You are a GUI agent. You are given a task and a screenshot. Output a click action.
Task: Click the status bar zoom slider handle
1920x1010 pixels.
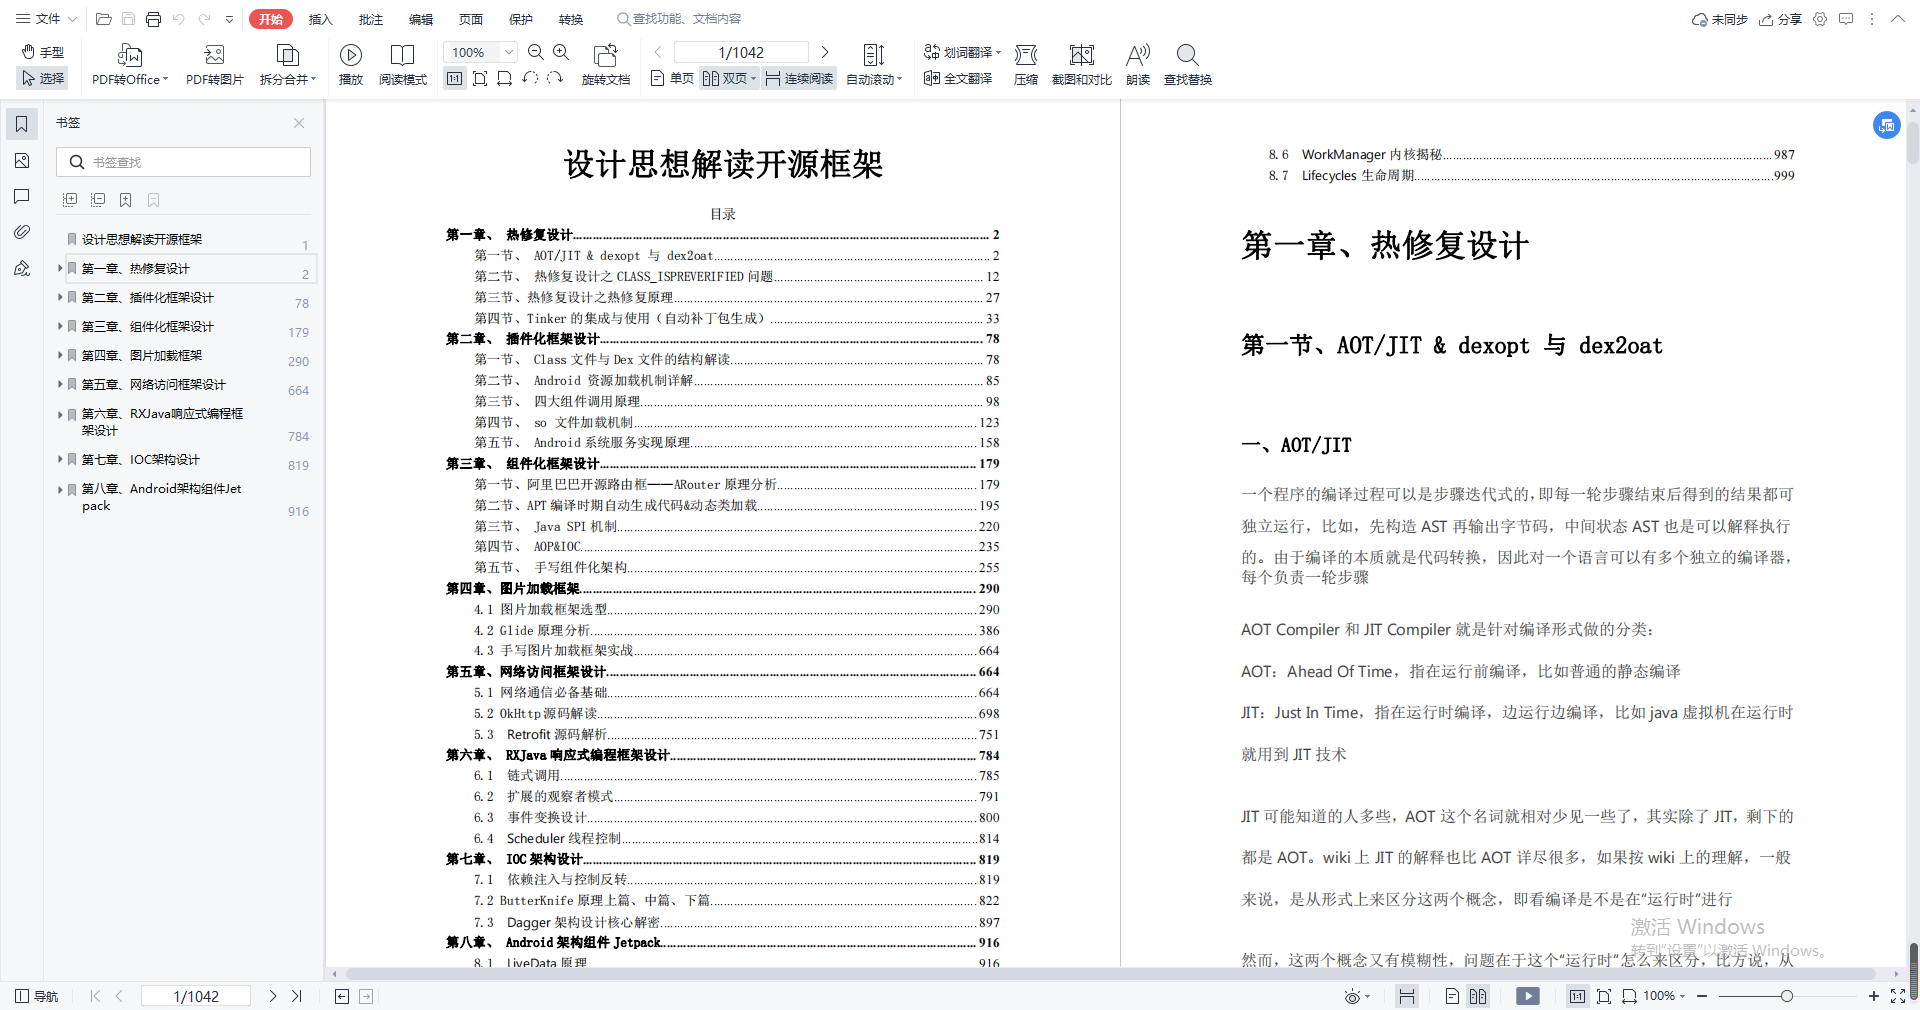[x=1787, y=996]
